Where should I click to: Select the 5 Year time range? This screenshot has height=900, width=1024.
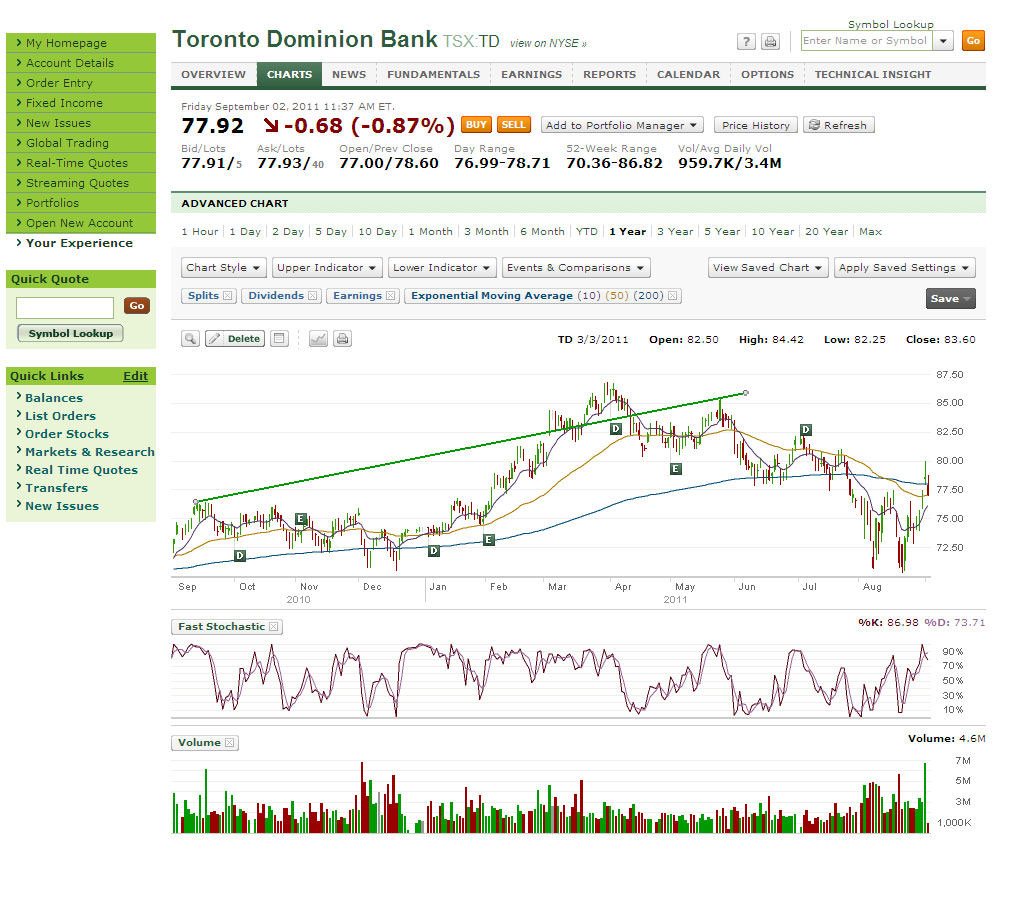coord(722,231)
